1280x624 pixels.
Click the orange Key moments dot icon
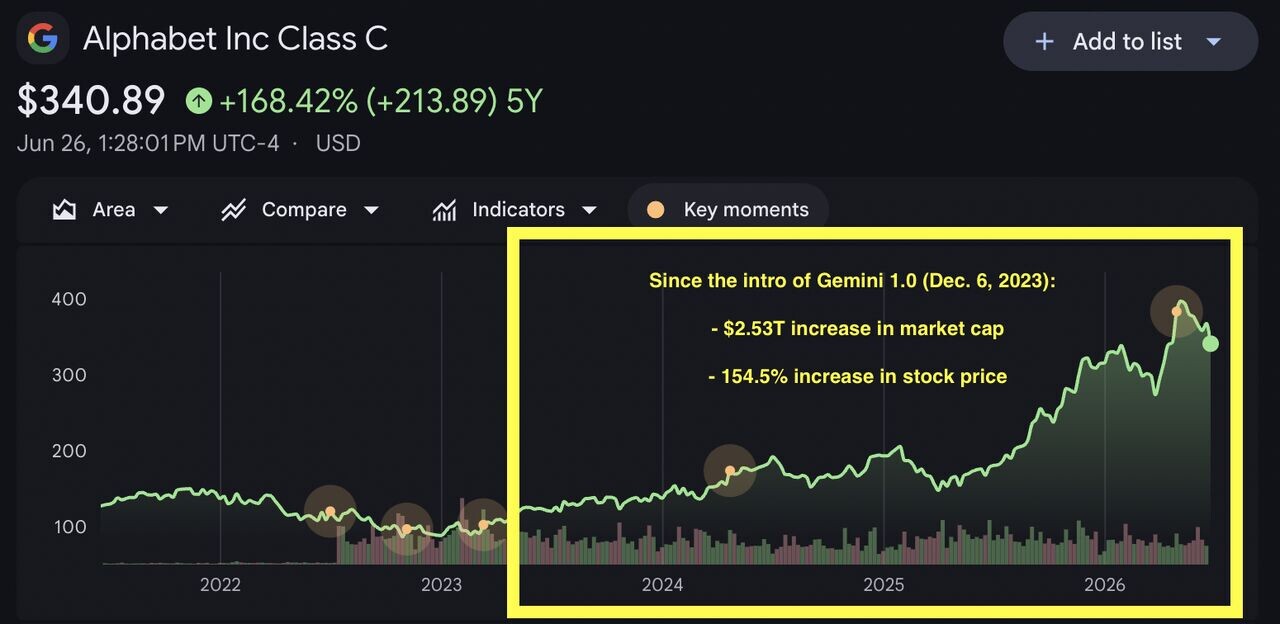655,210
